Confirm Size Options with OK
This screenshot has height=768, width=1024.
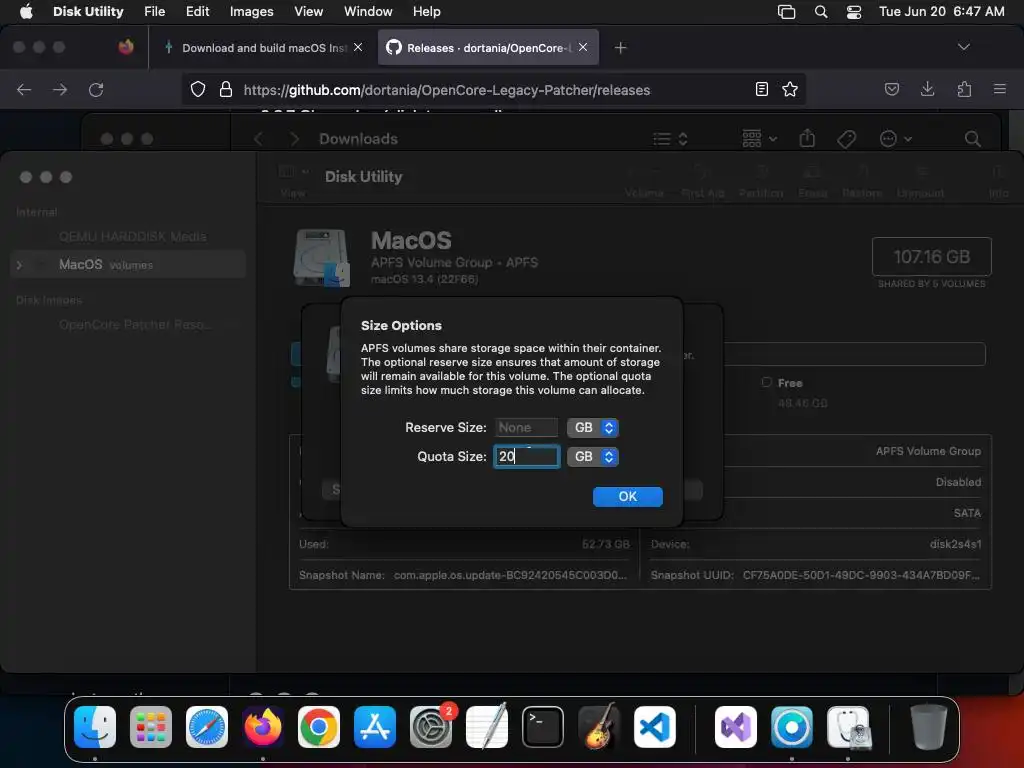(628, 496)
